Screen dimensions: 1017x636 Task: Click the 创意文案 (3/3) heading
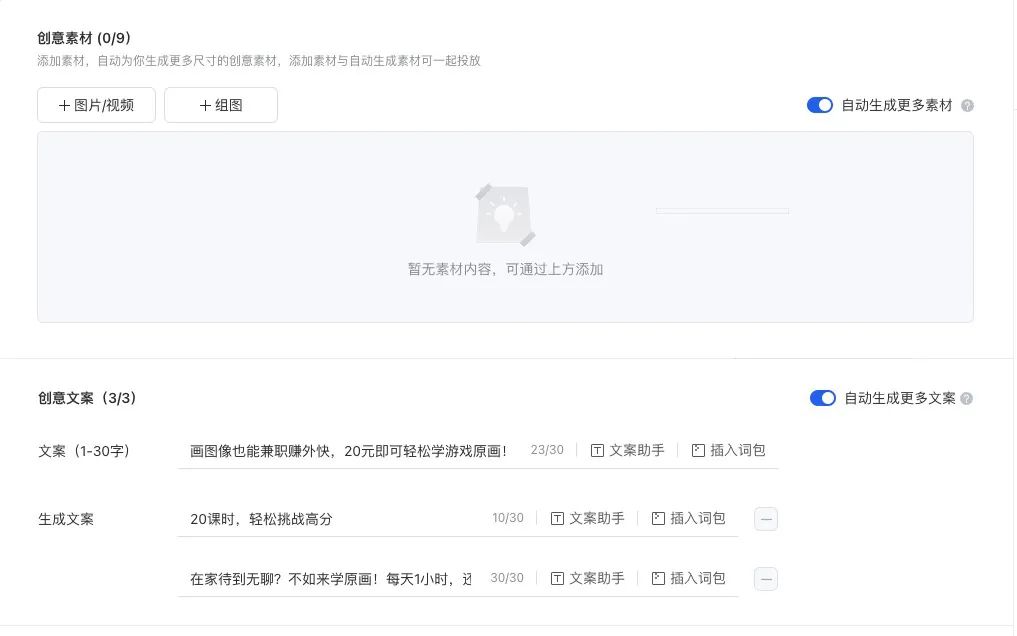87,398
